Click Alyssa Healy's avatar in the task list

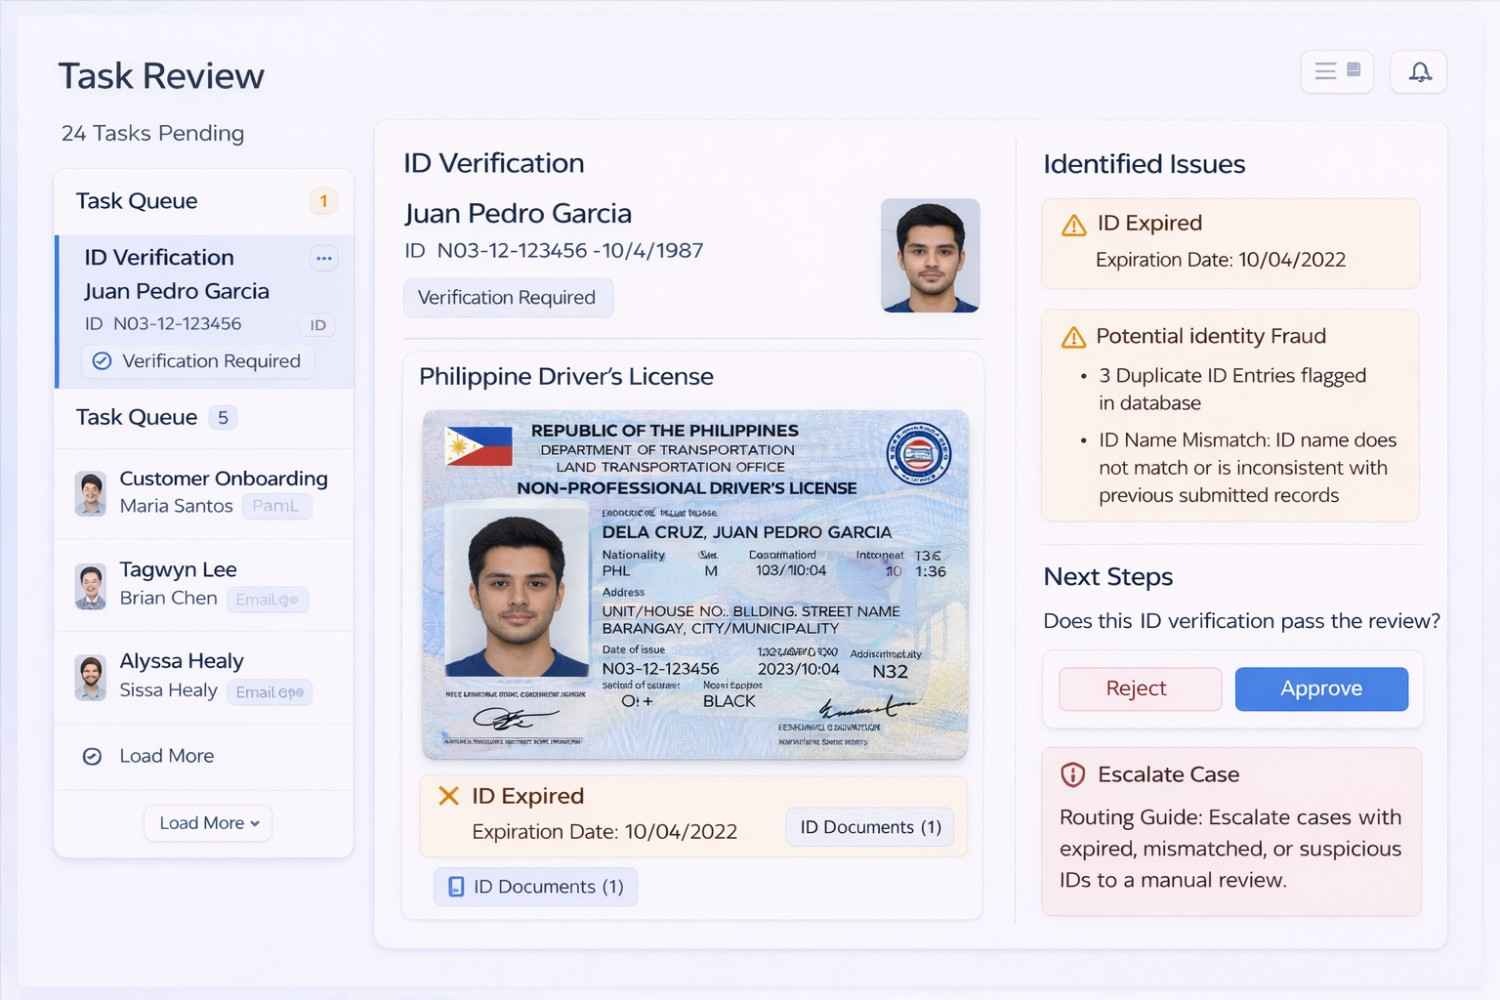click(x=91, y=677)
